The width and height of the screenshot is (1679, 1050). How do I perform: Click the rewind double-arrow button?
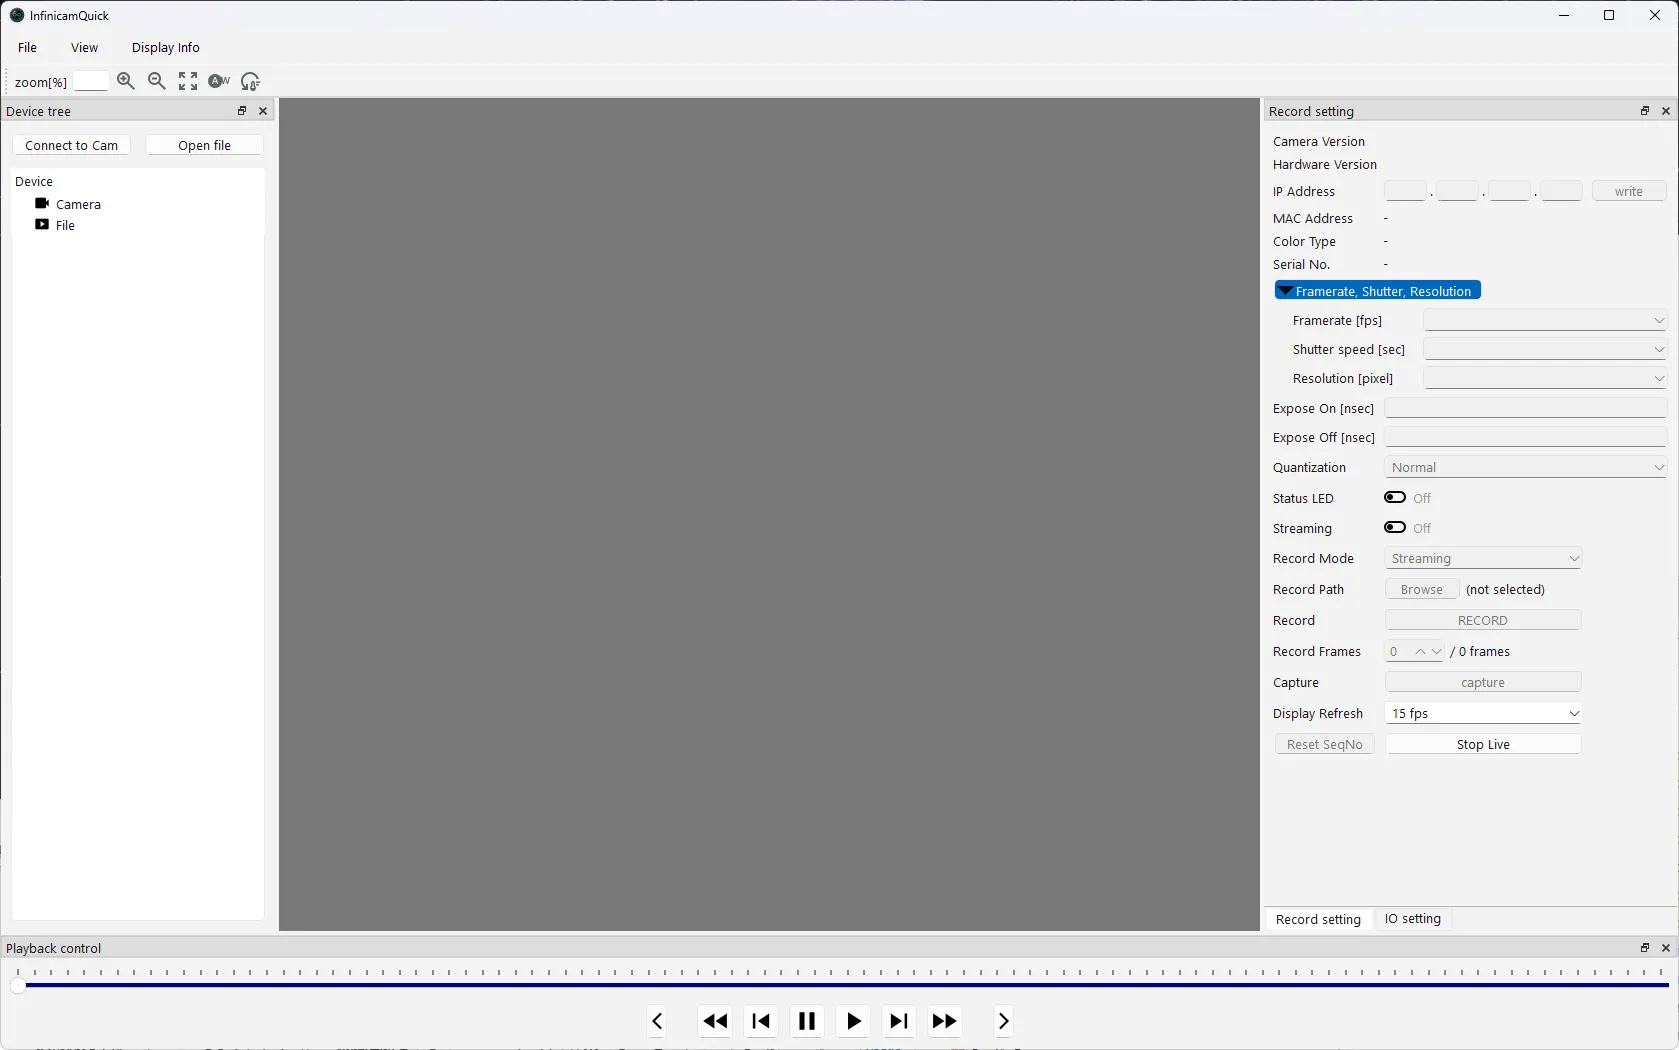pyautogui.click(x=715, y=1021)
